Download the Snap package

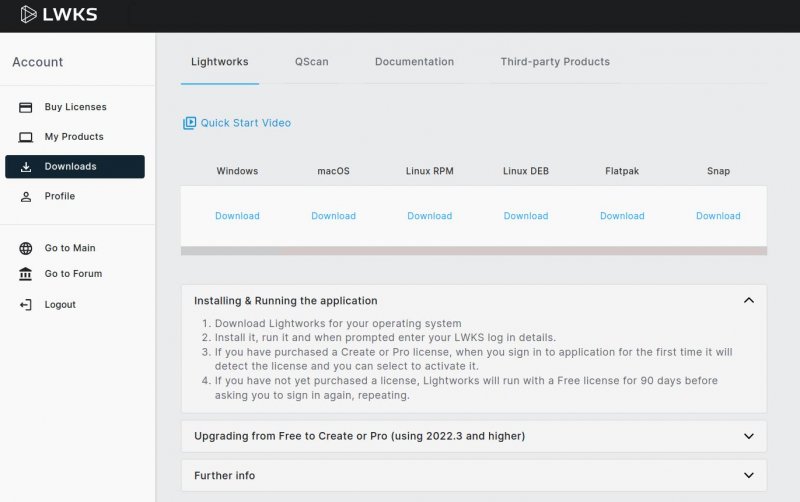click(x=718, y=216)
